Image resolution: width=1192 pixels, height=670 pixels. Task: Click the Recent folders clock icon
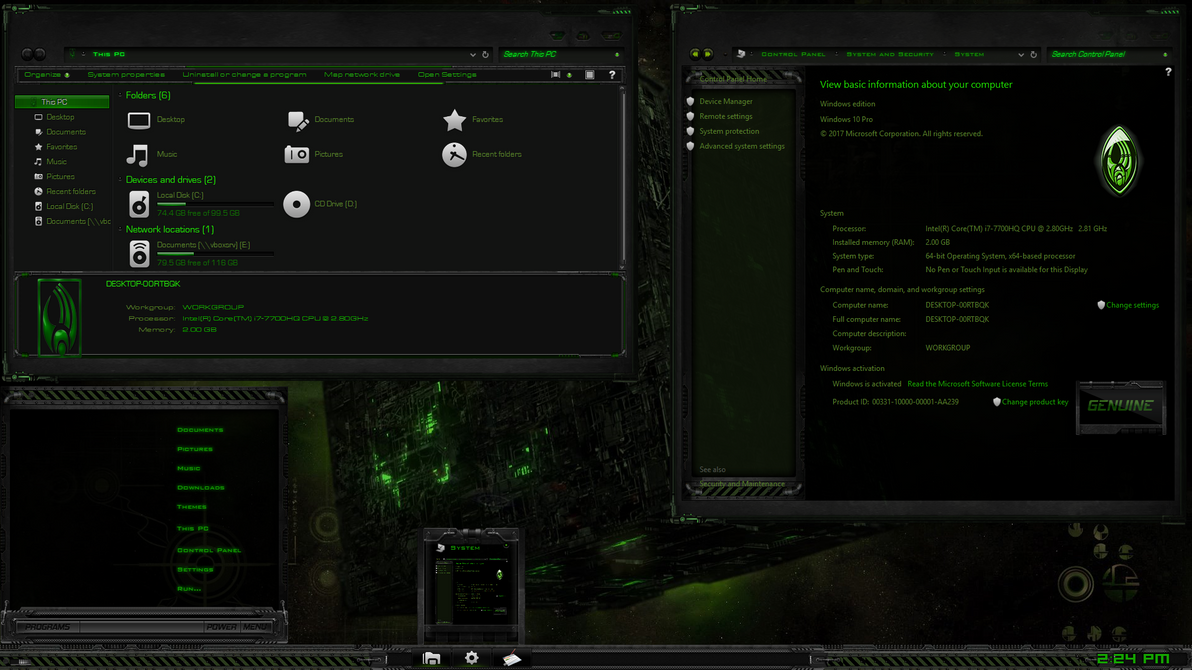pyautogui.click(x=454, y=155)
